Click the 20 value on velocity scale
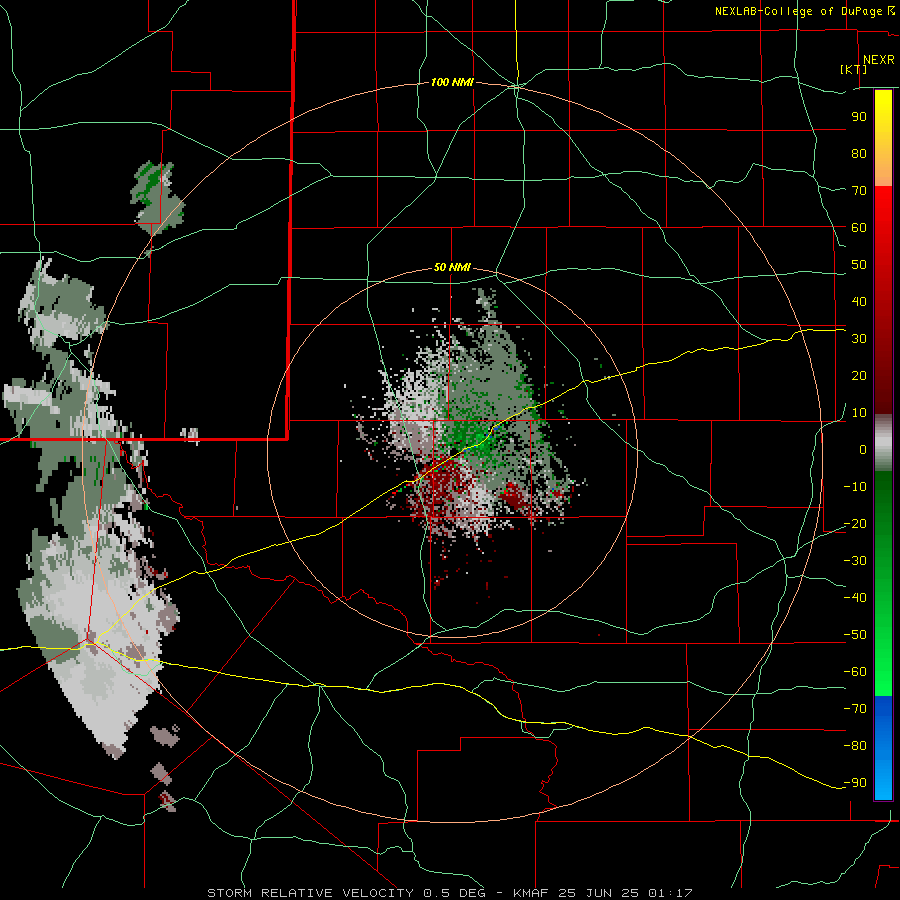Screen dimensions: 900x900 point(859,375)
